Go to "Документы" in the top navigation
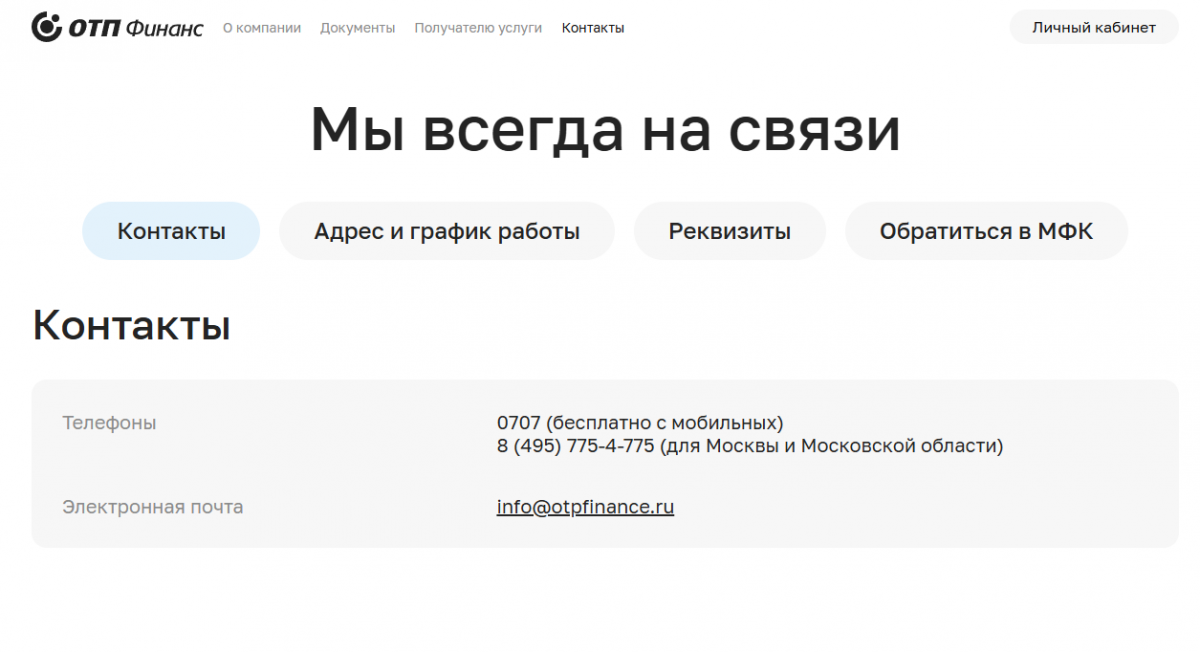 tap(358, 28)
